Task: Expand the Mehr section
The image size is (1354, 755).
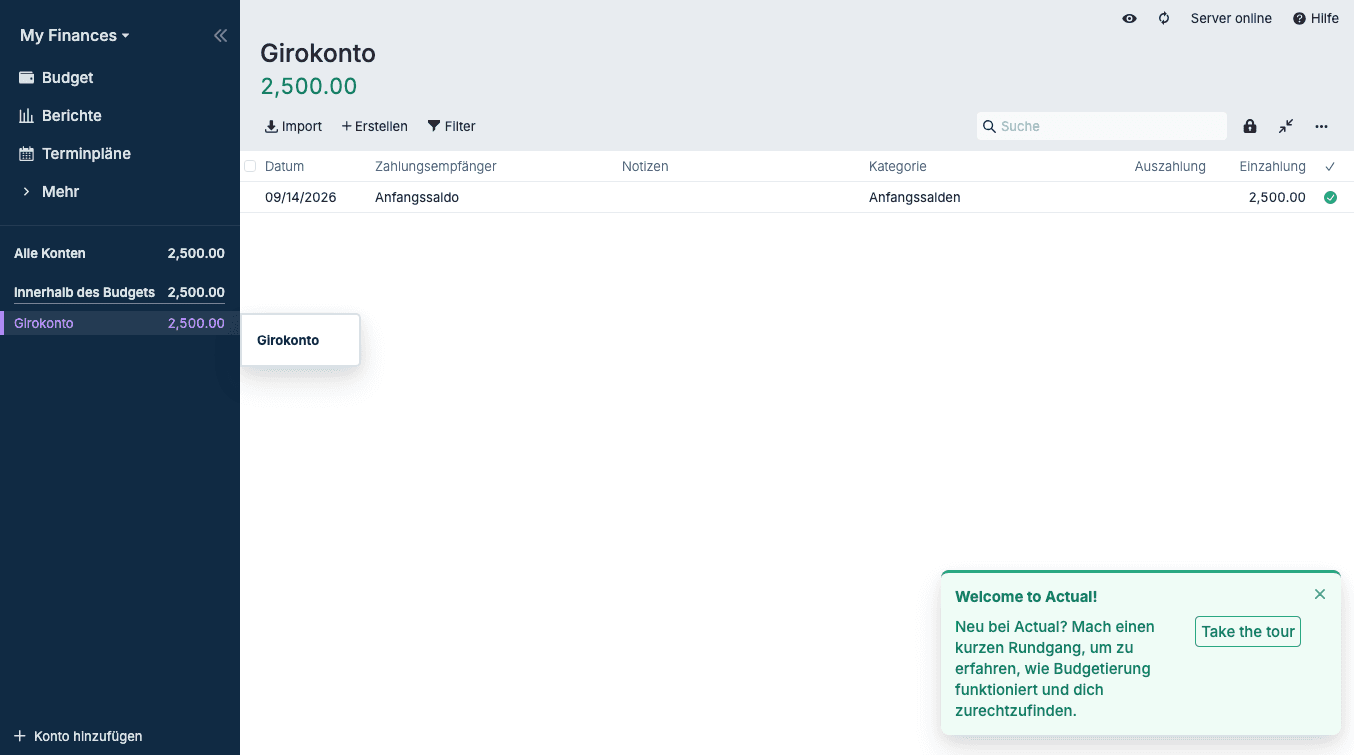Action: tap(120, 192)
